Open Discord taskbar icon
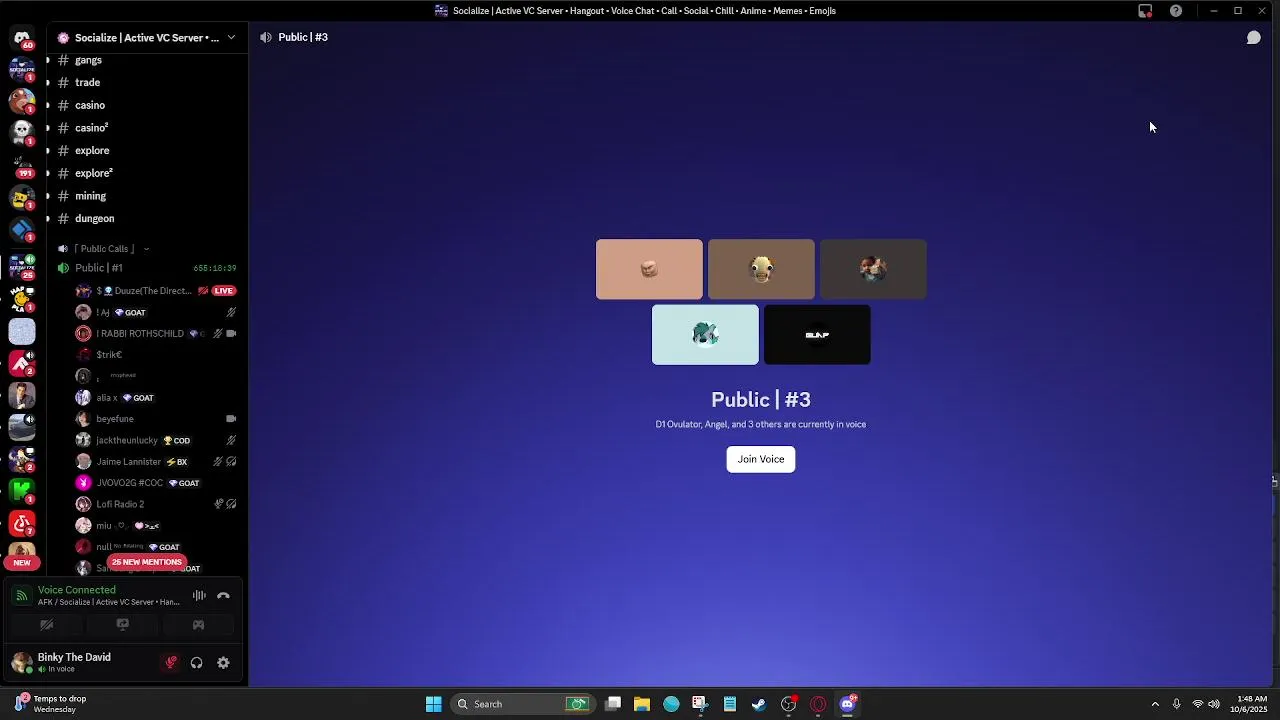The width and height of the screenshot is (1280, 720). pyautogui.click(x=848, y=704)
